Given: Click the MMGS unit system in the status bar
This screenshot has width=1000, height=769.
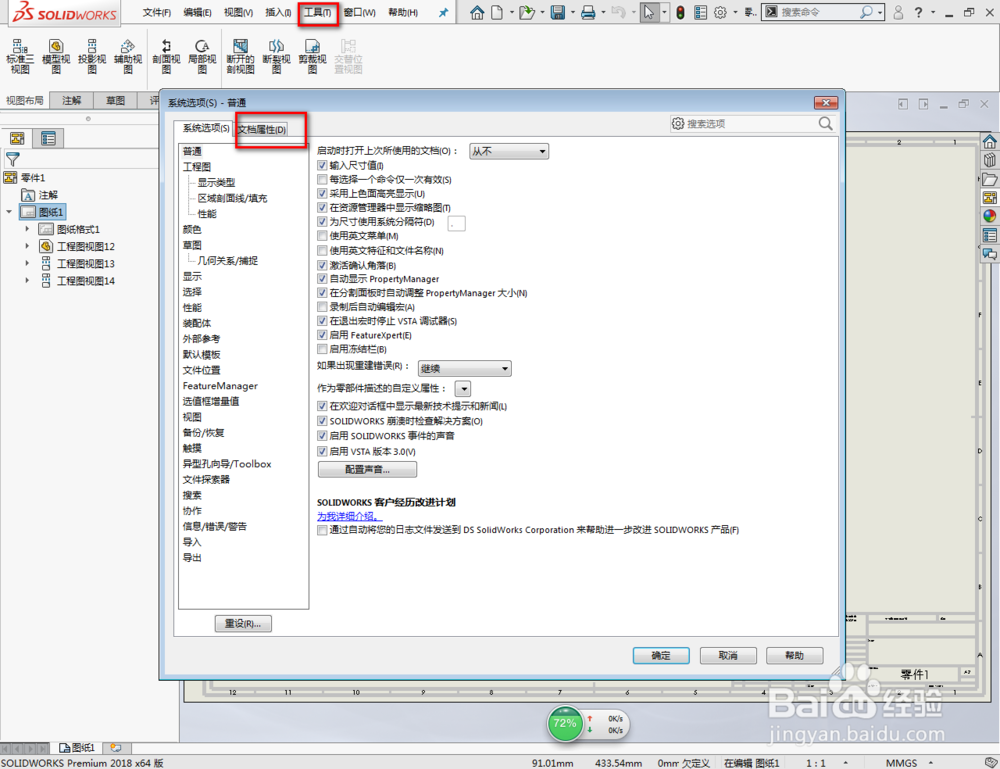Looking at the screenshot, I should [901, 763].
